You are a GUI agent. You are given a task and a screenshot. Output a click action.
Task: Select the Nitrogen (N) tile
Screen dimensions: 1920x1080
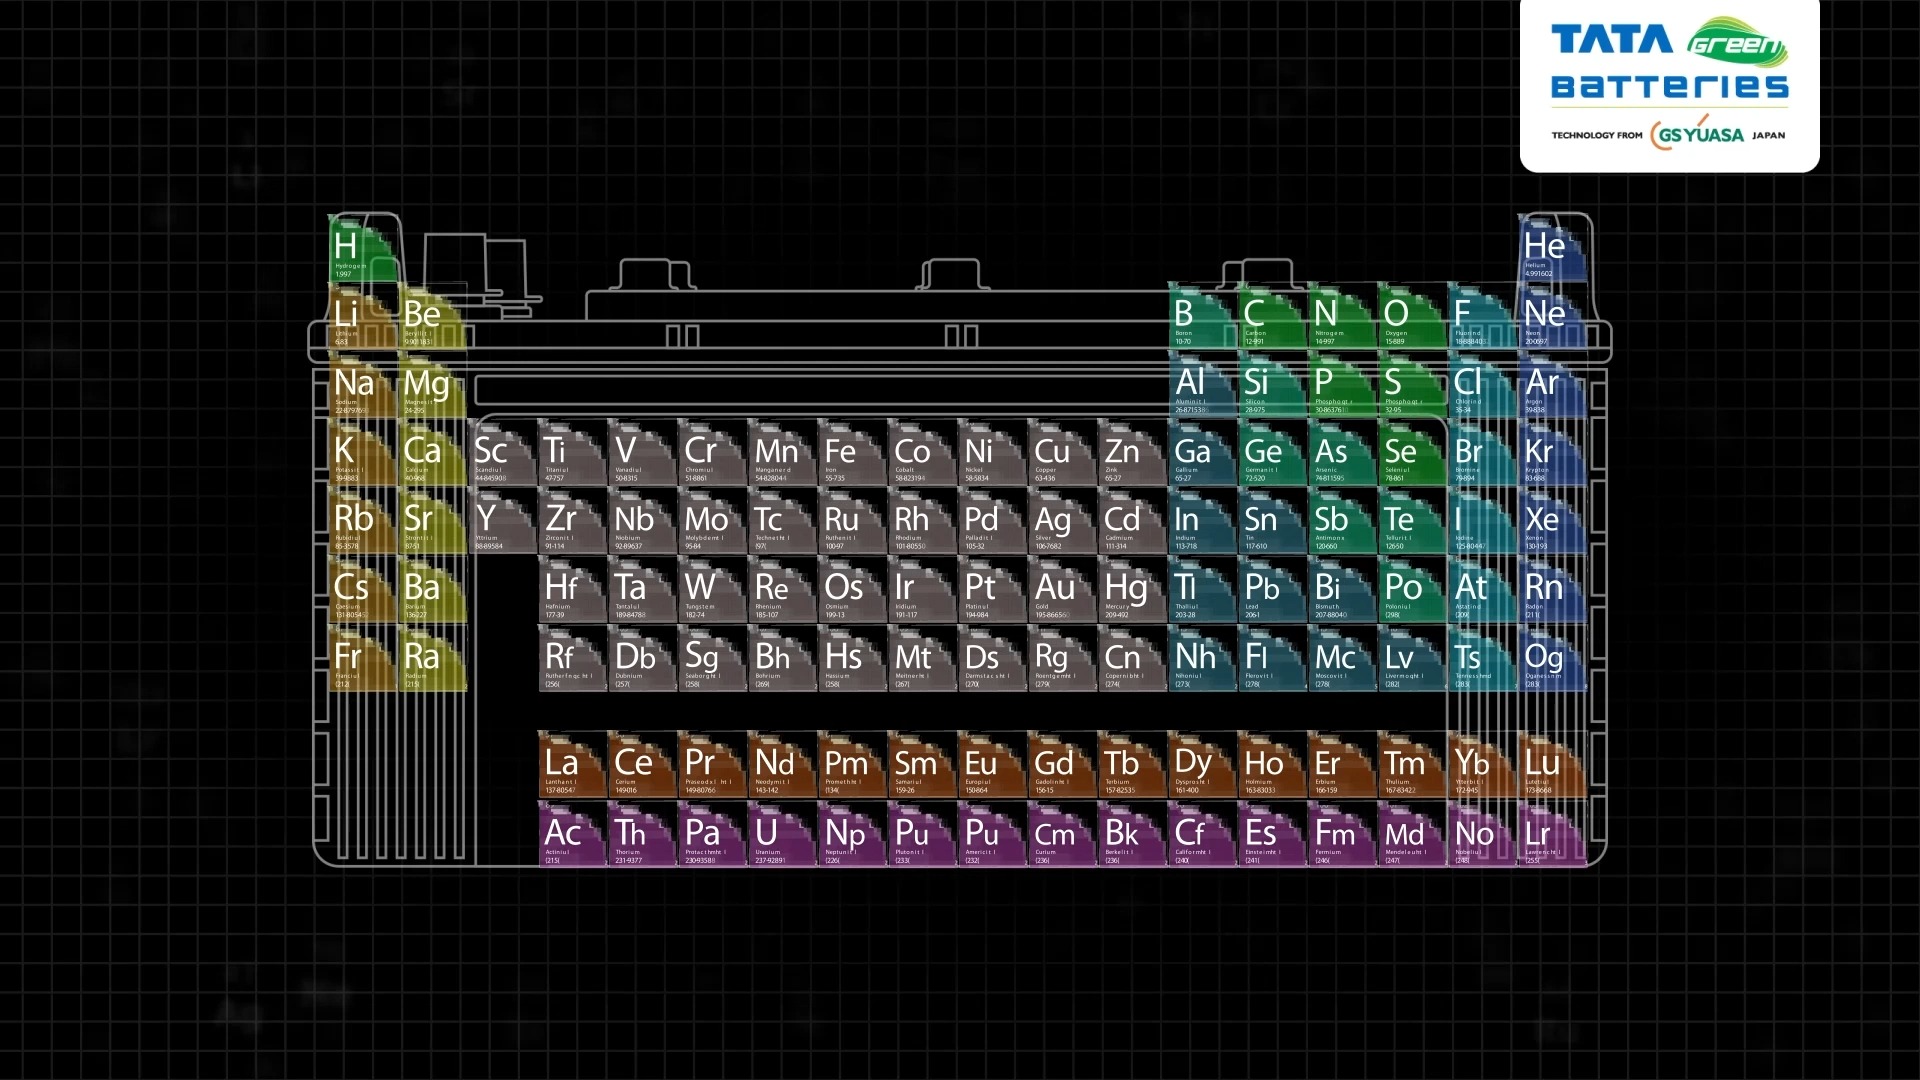pyautogui.click(x=1342, y=316)
